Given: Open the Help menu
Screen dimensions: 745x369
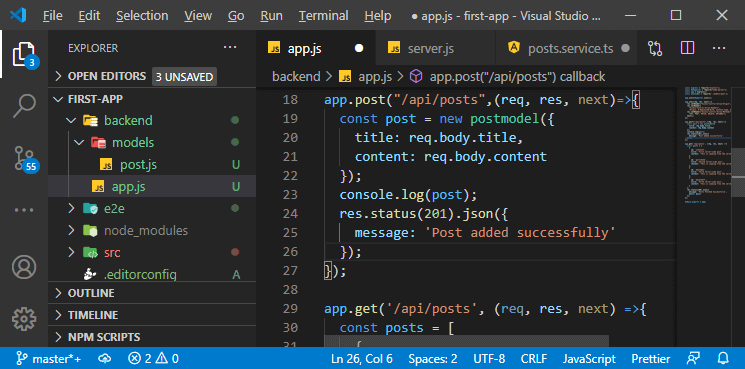Looking at the screenshot, I should [378, 16].
